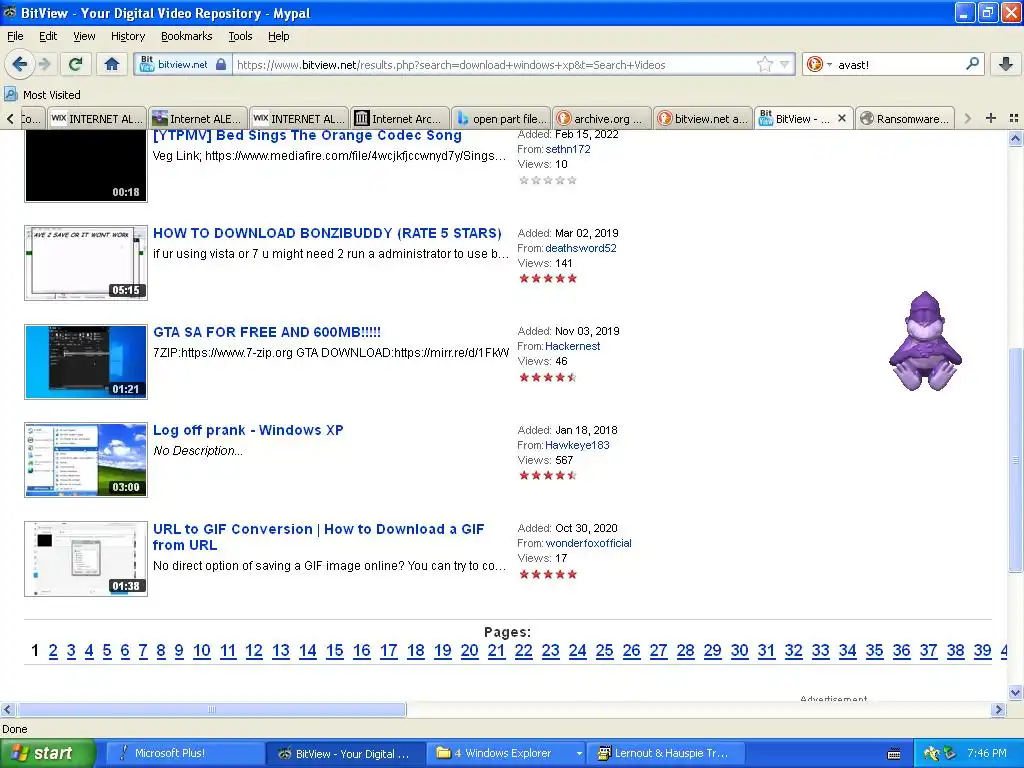
Task: Open the search engine selector dropdown
Action: [820, 64]
